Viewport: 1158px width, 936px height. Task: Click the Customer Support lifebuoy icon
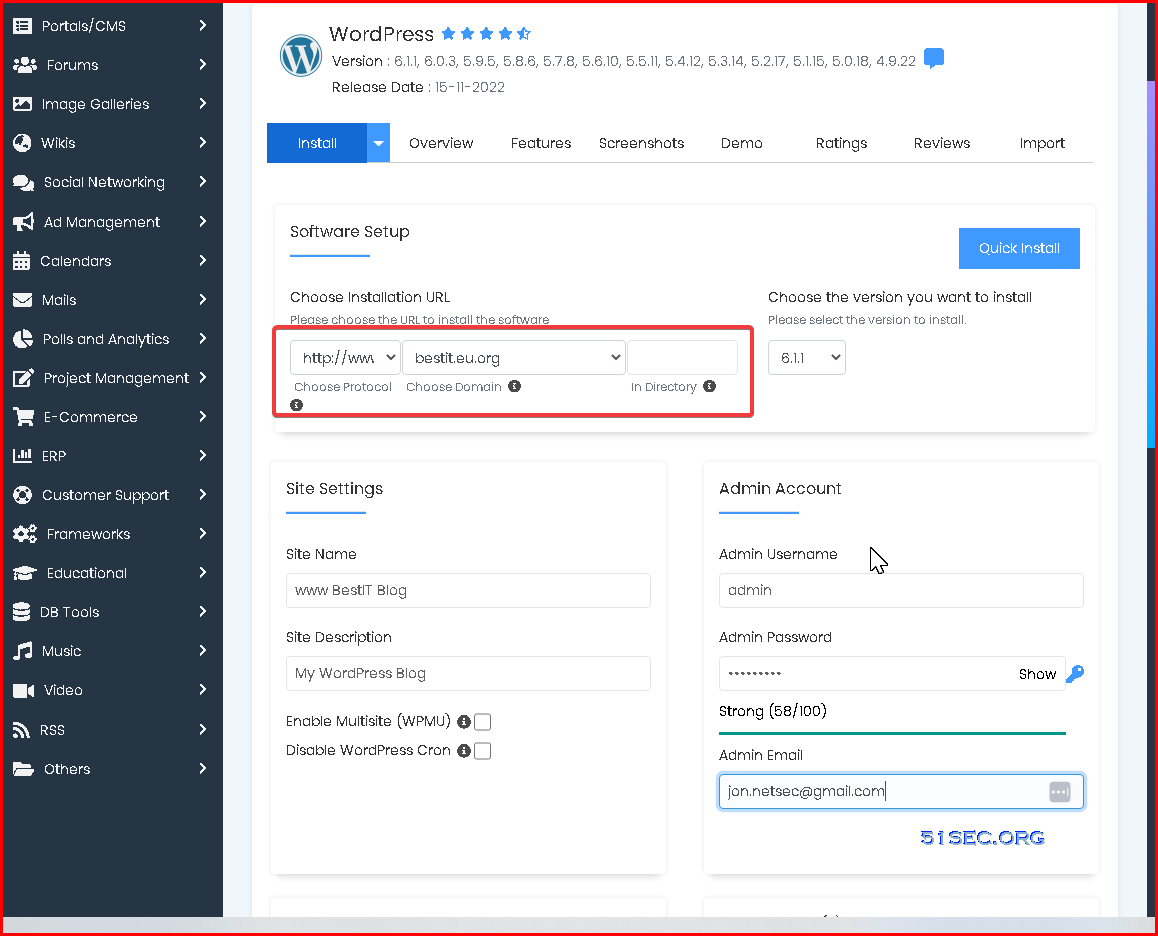coord(23,495)
